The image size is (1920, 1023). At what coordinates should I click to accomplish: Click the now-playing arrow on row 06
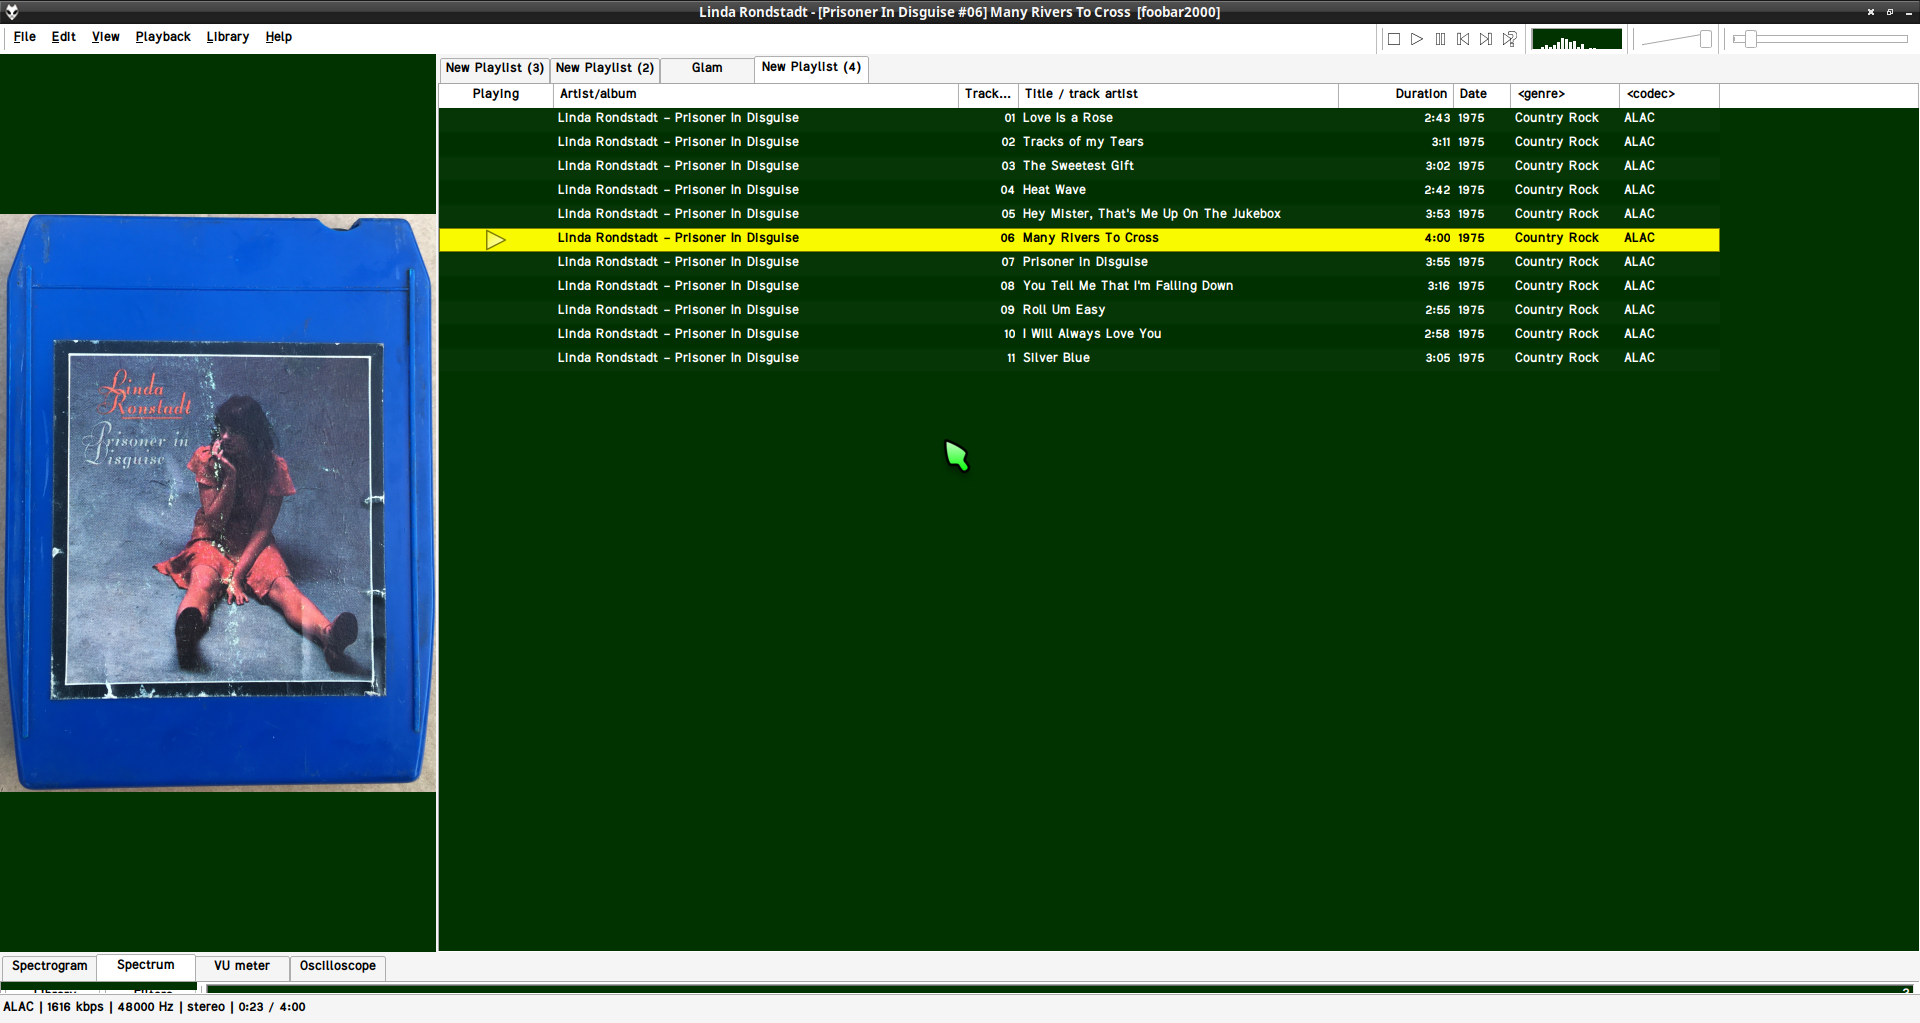click(x=495, y=239)
